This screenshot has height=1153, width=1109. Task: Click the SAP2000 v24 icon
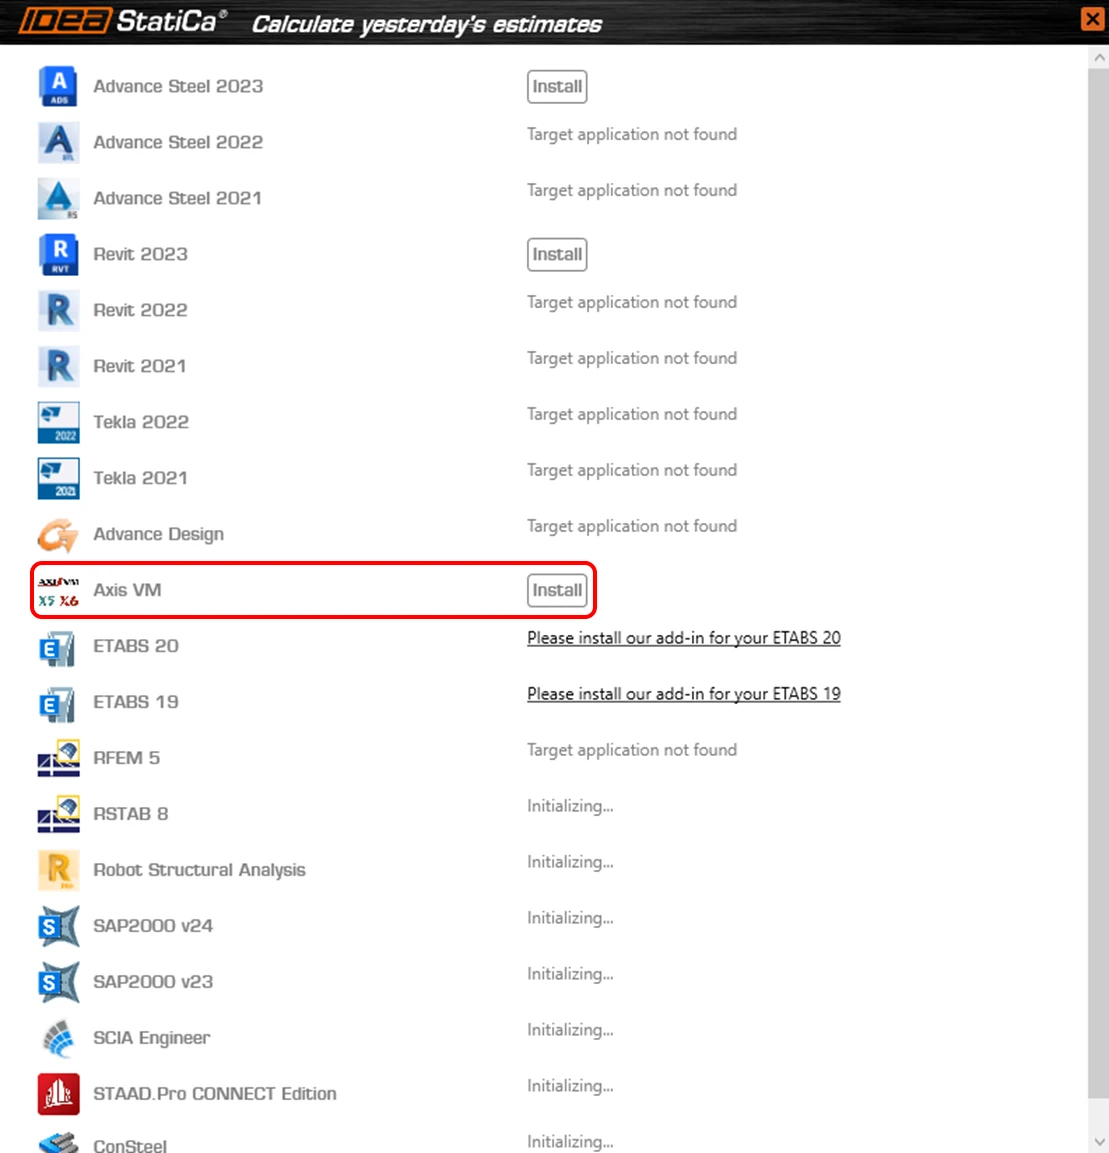pos(58,926)
